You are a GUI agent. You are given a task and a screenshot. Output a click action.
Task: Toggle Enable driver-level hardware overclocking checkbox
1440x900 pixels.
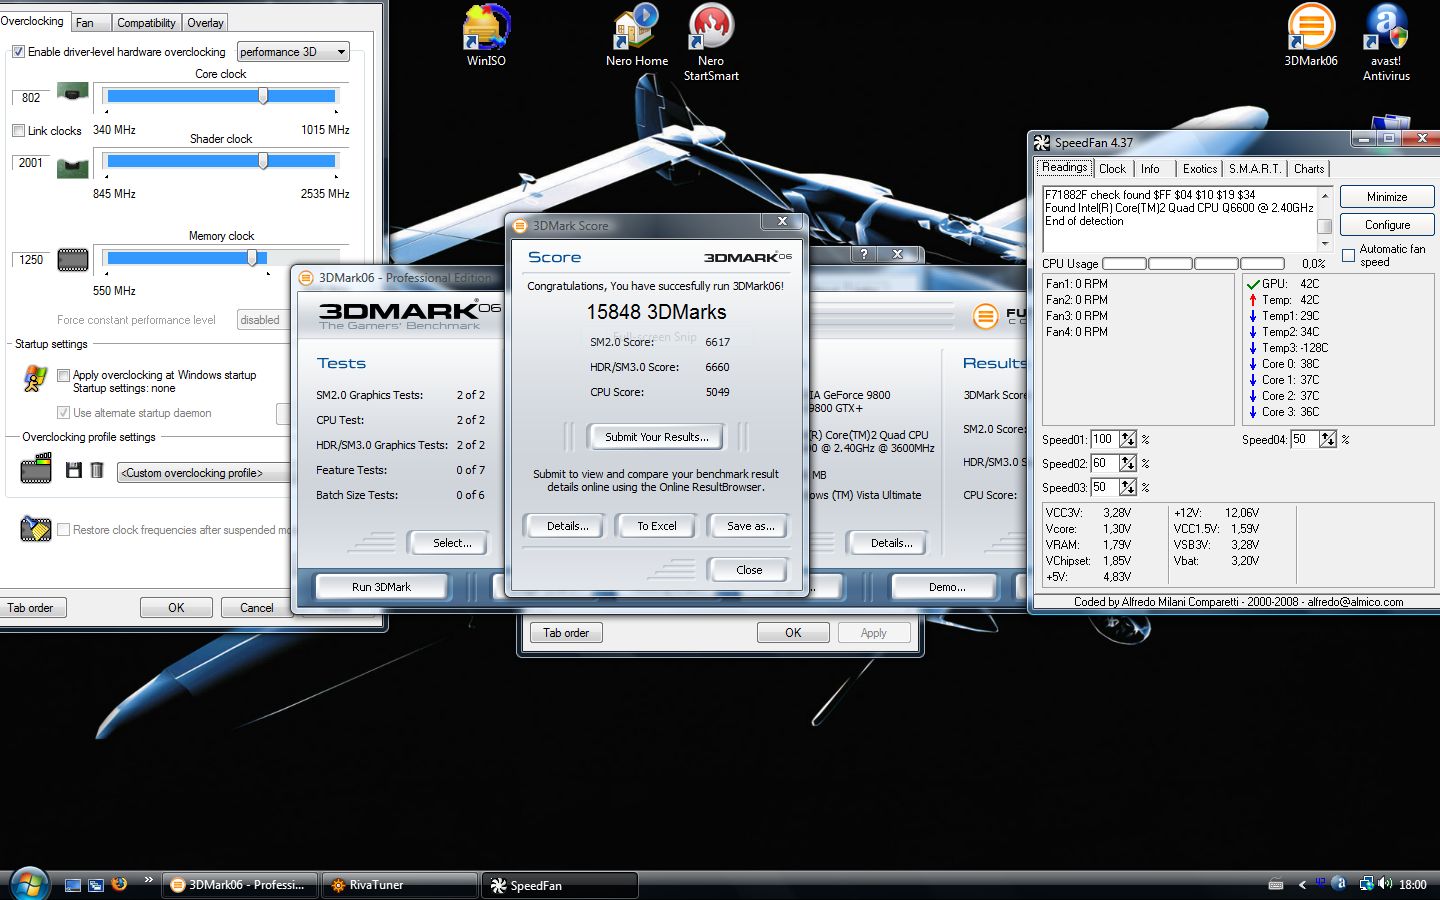(x=18, y=52)
